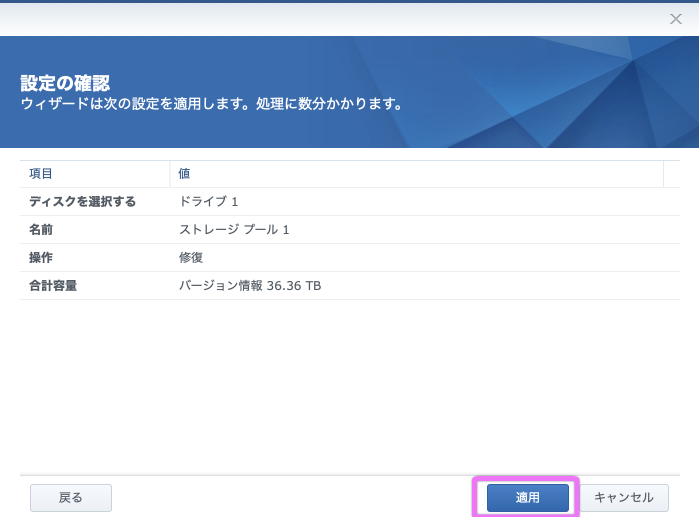The width and height of the screenshot is (699, 517).
Task: Click the バージョン情報 36.36 TB value
Action: (250, 286)
